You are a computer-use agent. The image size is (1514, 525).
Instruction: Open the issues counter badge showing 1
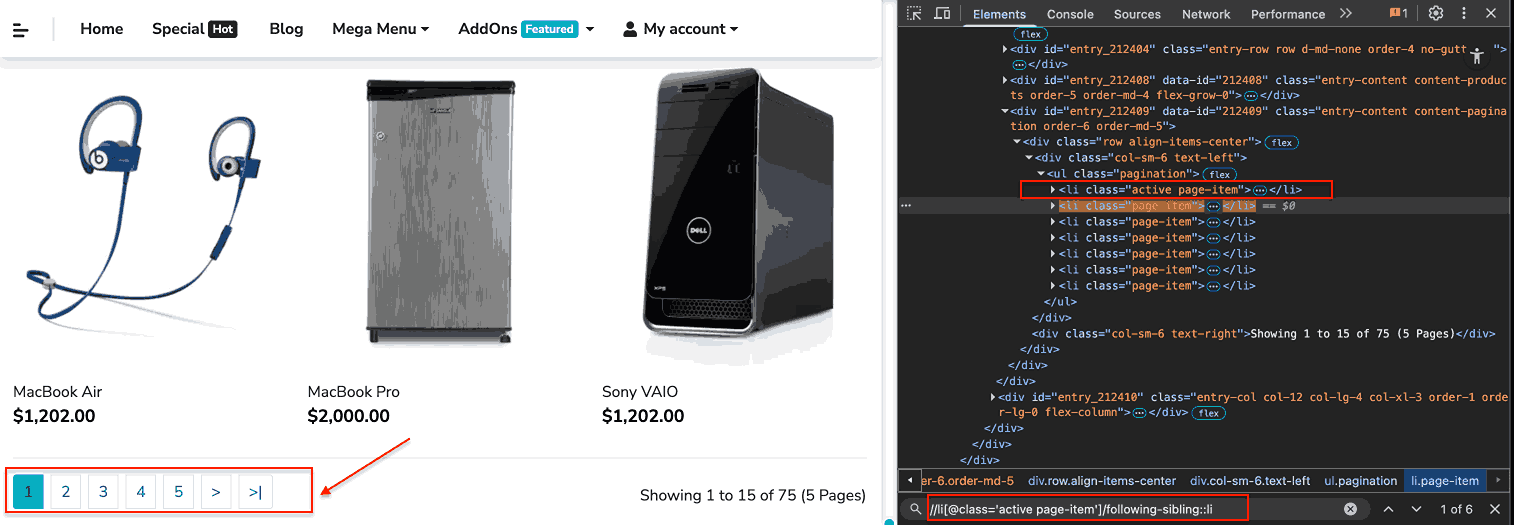tap(1398, 13)
